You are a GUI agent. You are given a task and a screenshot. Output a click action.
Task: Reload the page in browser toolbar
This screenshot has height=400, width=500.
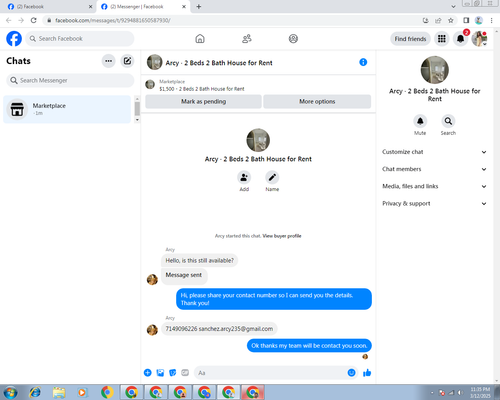click(x=33, y=20)
